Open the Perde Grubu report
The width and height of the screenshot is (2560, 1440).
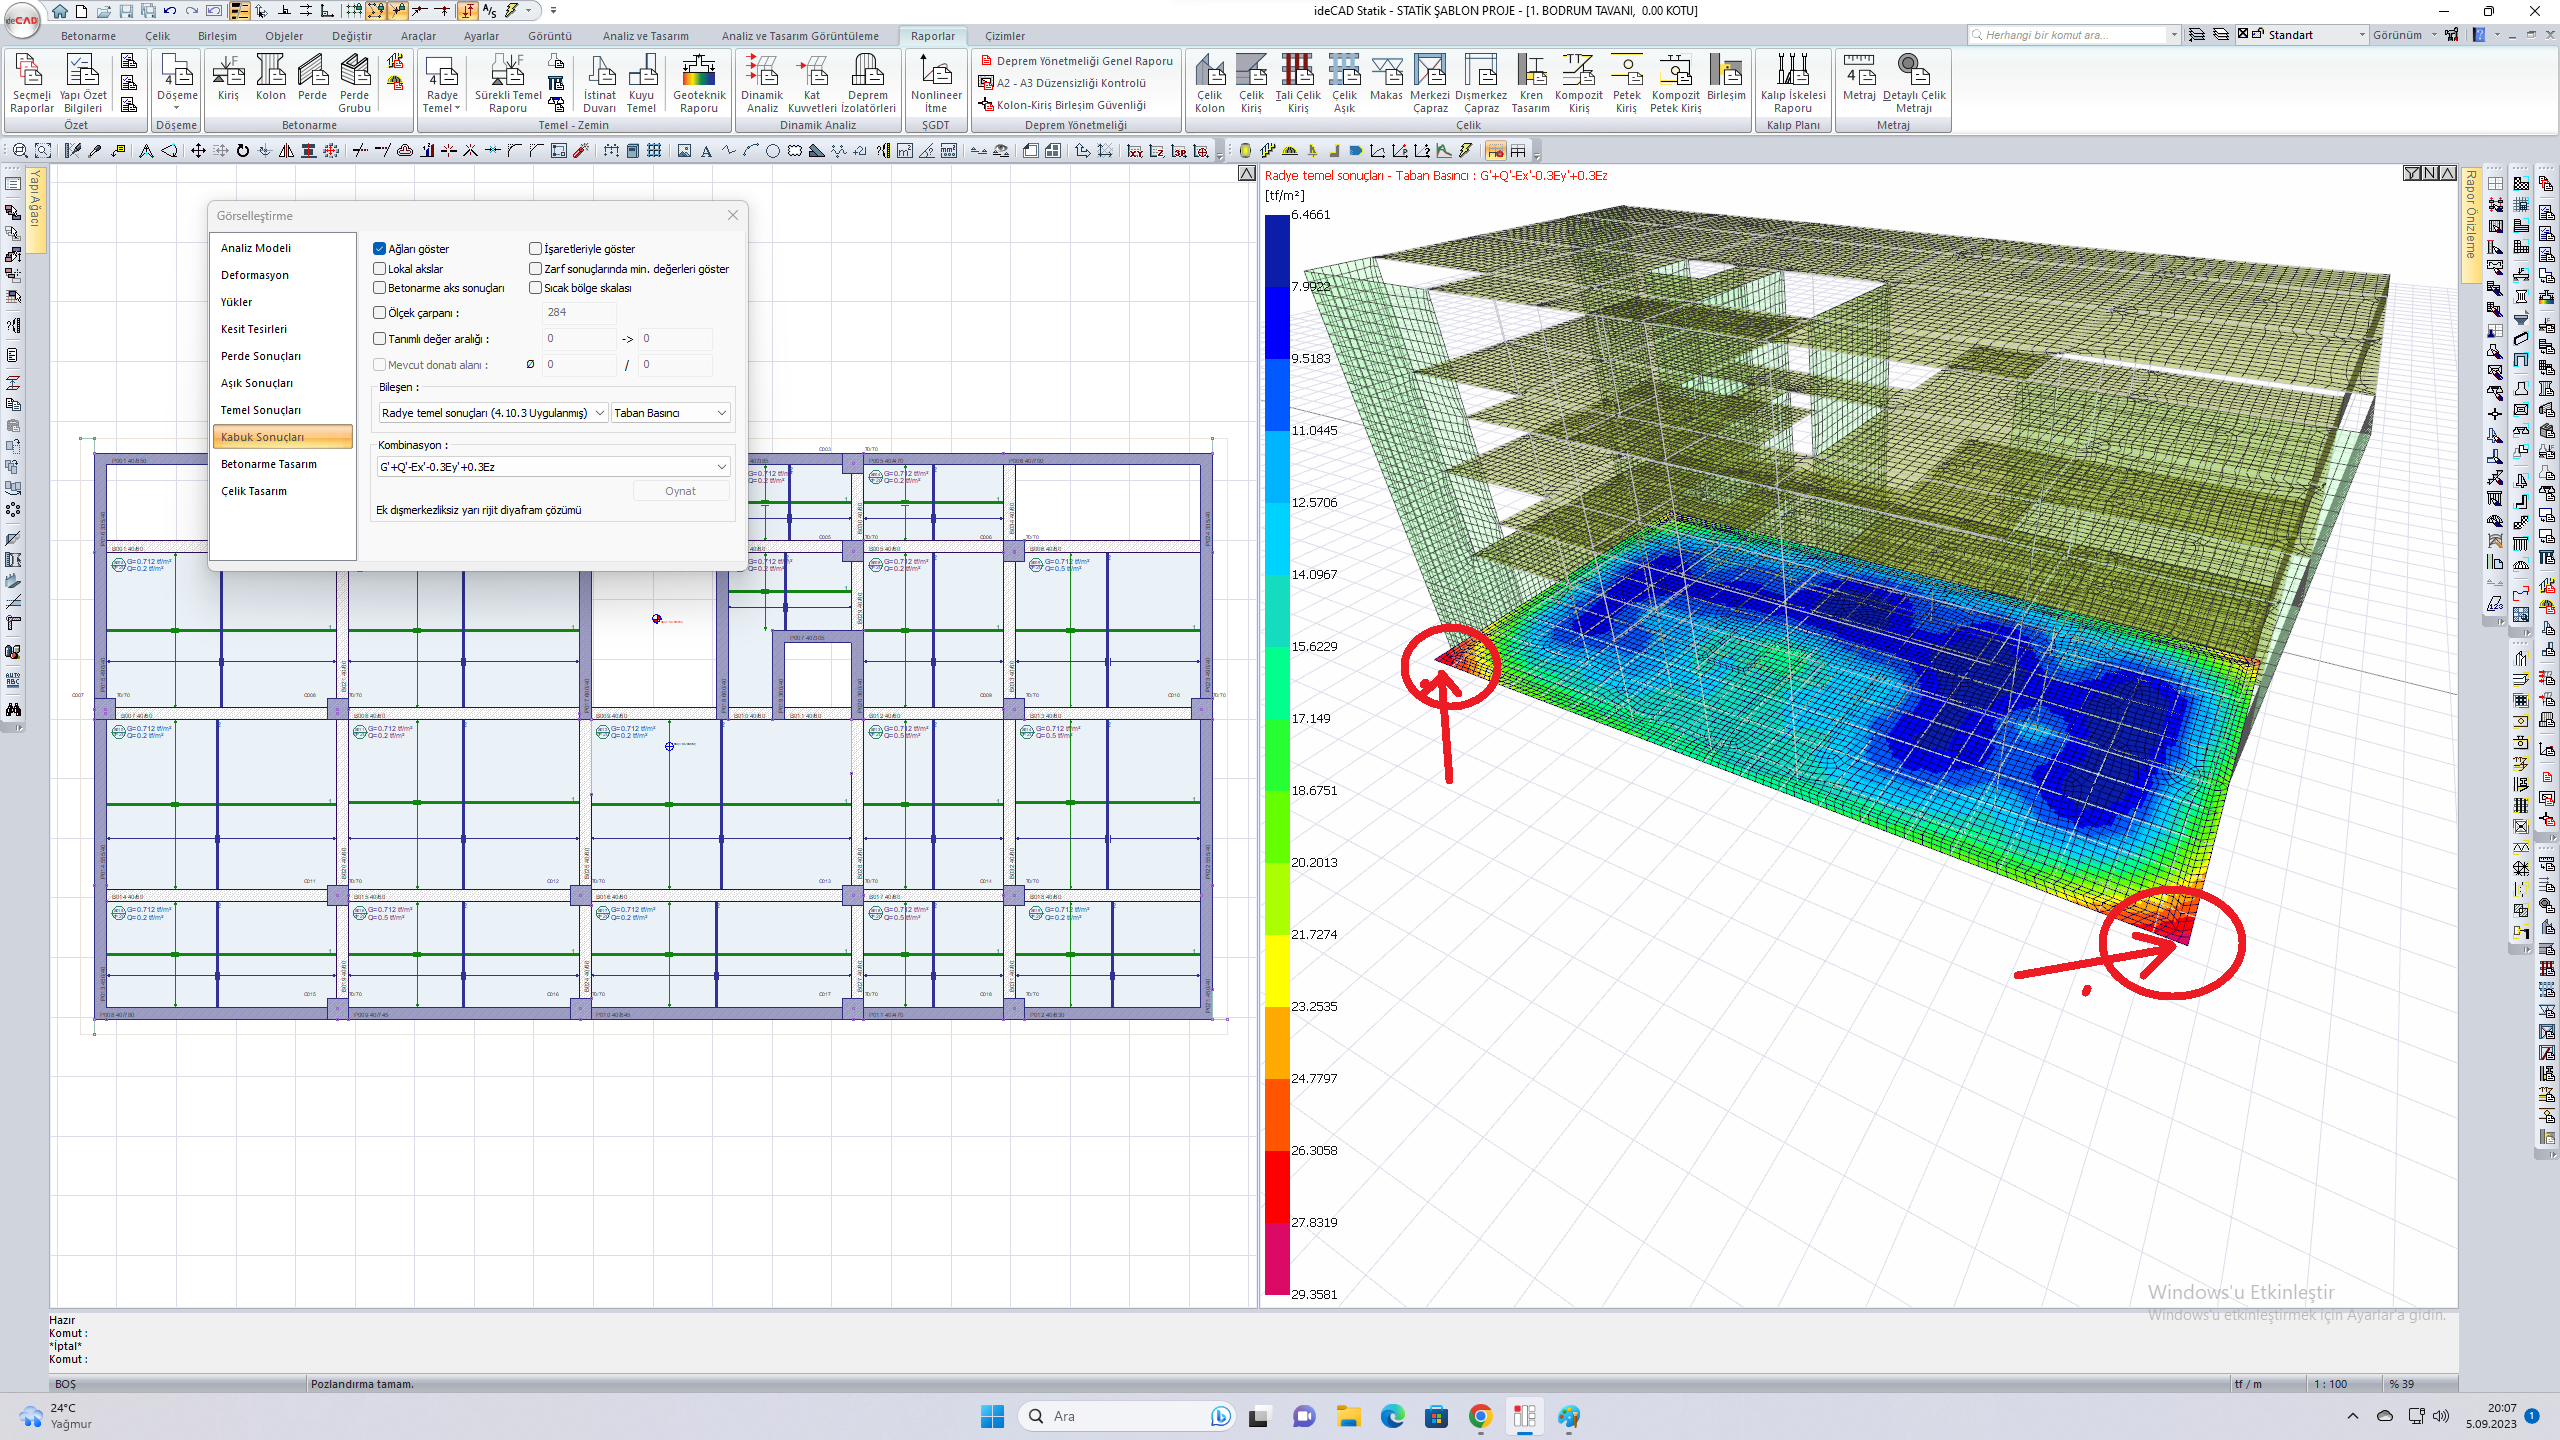(x=354, y=84)
